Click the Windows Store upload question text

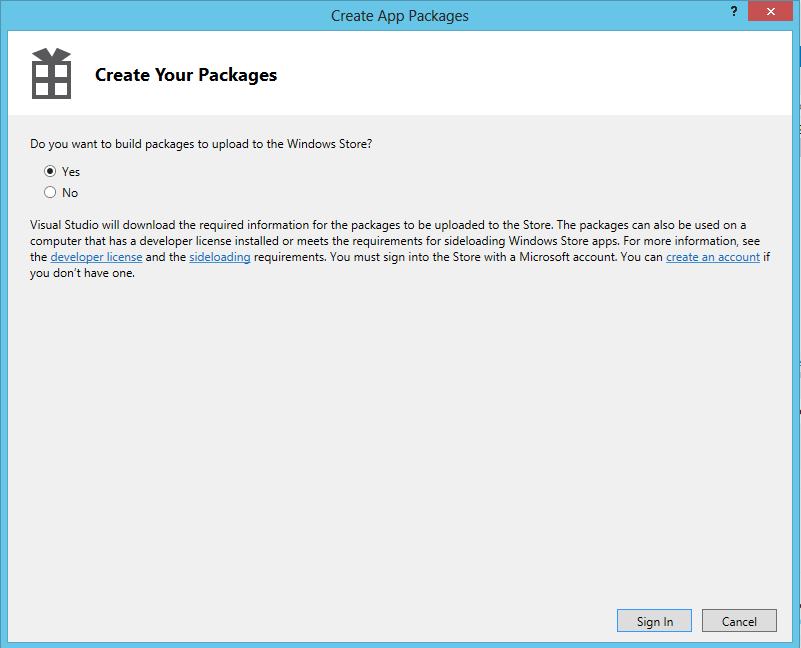[x=201, y=144]
